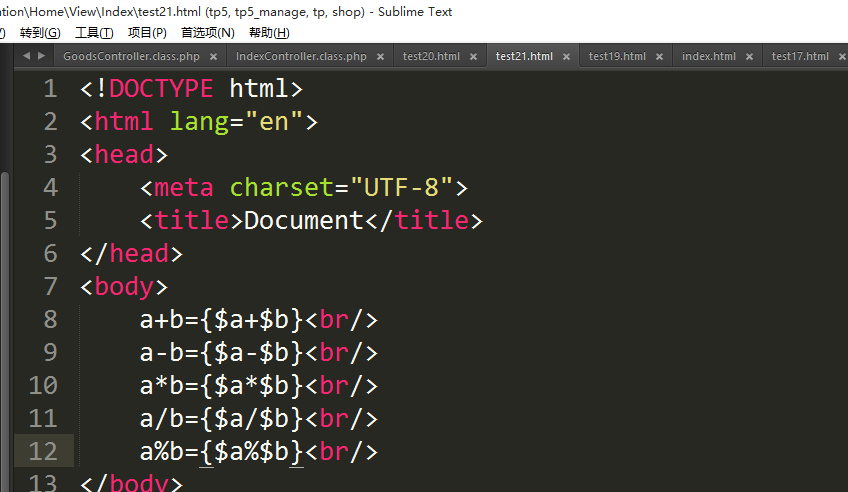
Task: Open the 帮助(H) Help menu
Action: click(x=268, y=33)
